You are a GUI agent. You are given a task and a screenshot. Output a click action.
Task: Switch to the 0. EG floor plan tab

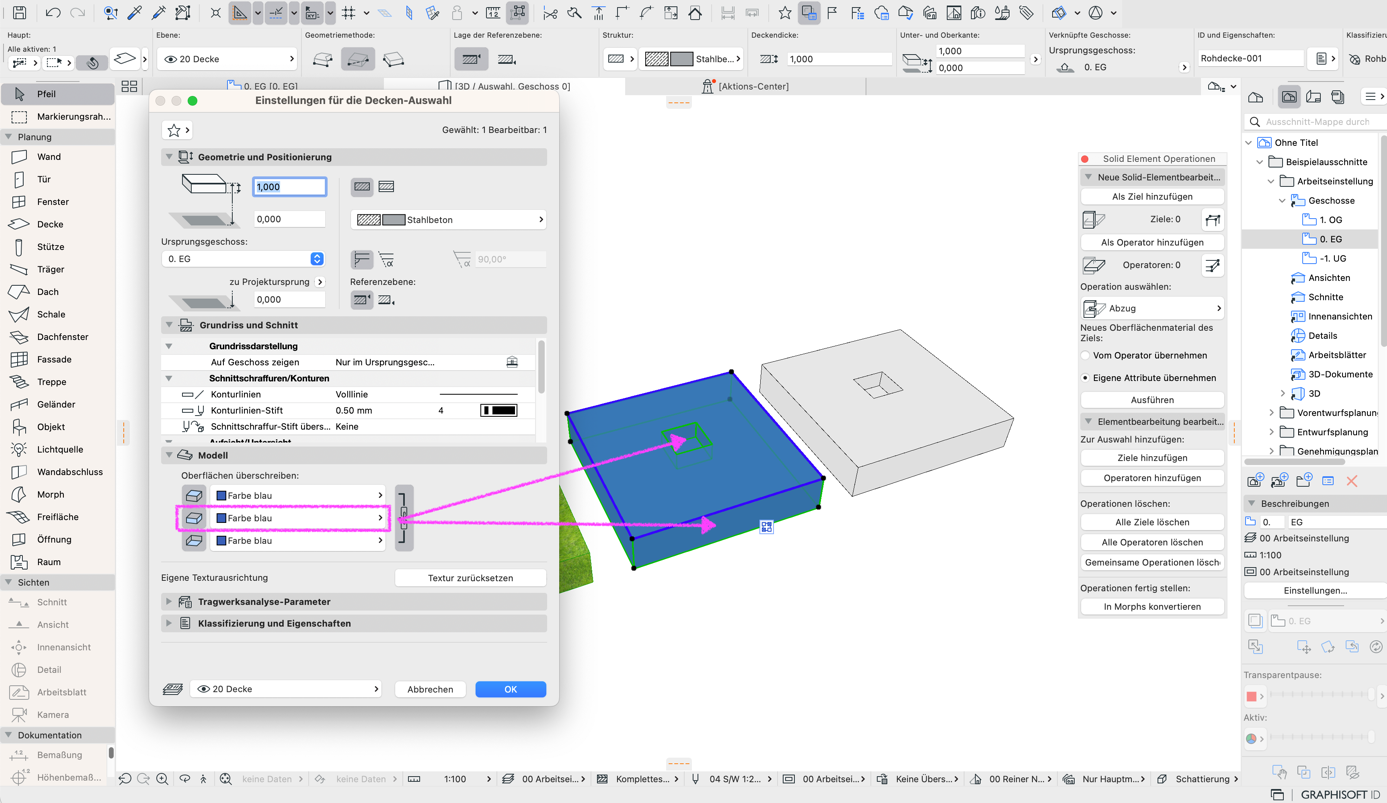(x=263, y=87)
